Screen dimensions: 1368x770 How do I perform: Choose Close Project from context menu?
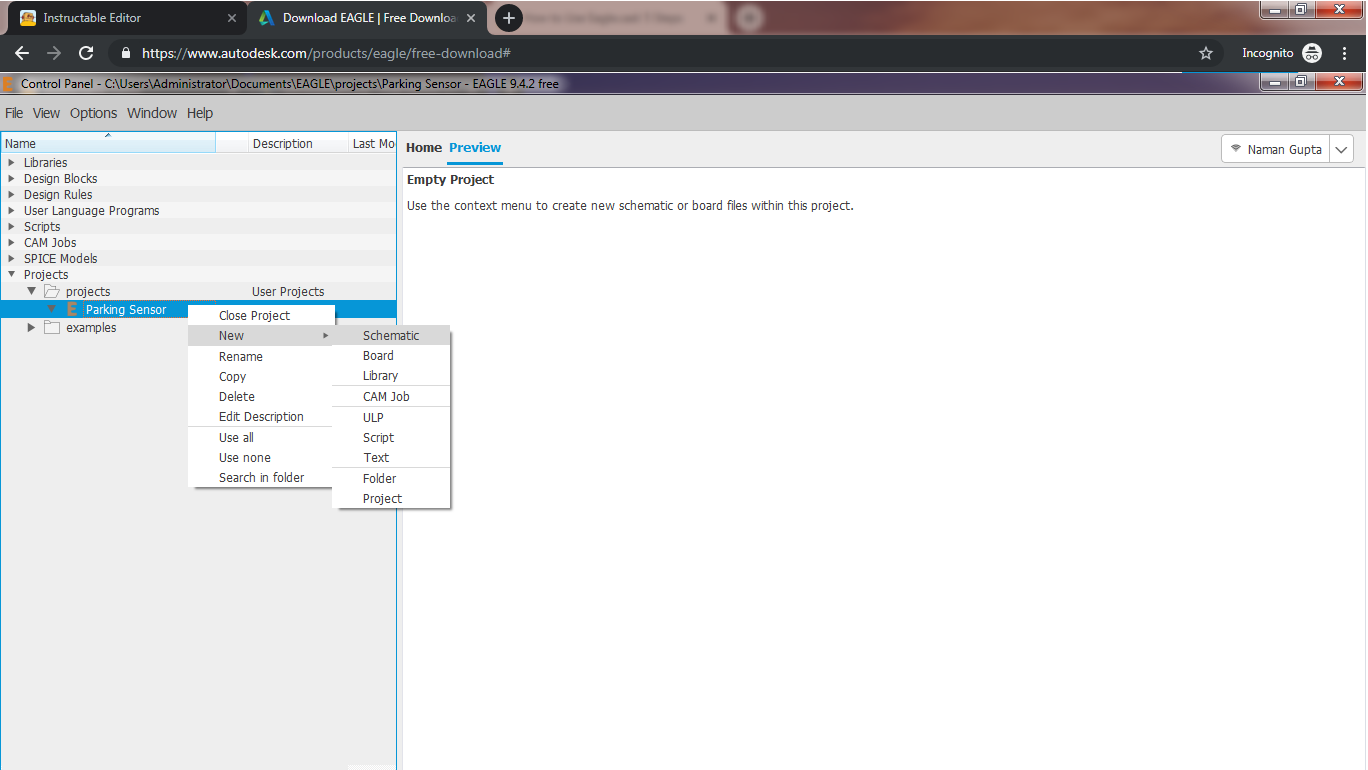(261, 316)
